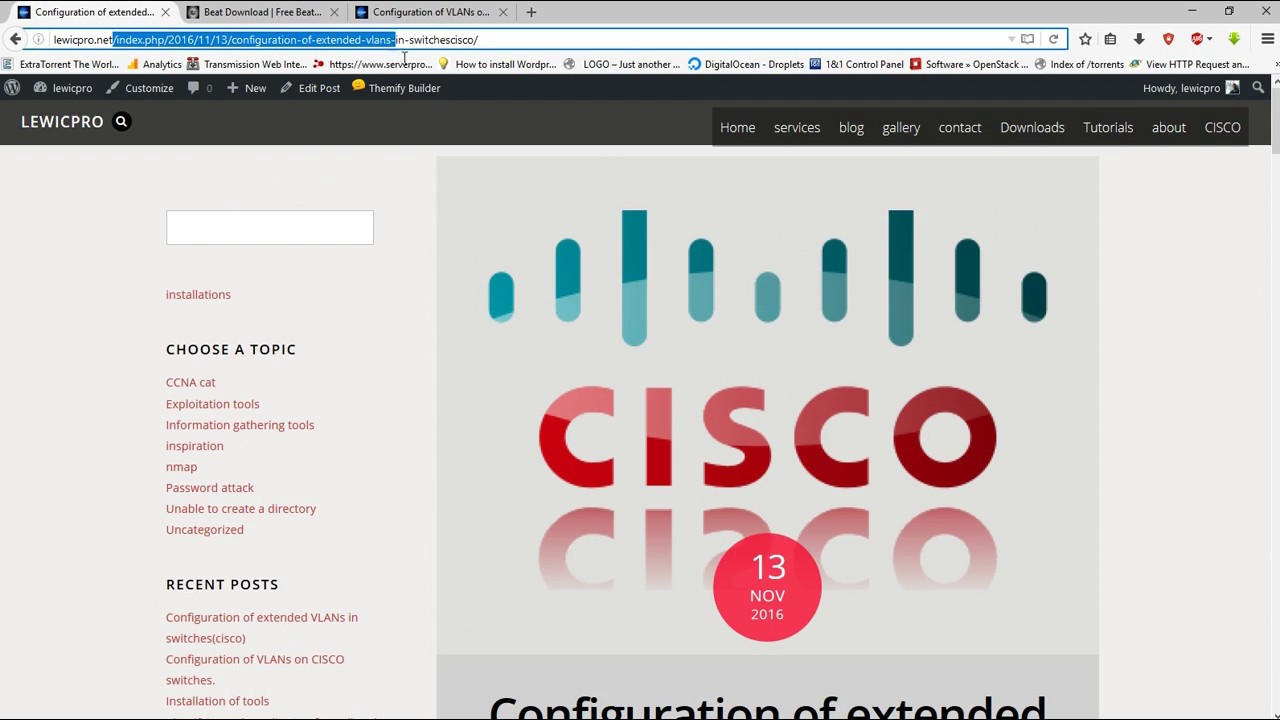
Task: Click the admin bar search magnifier icon
Action: coord(1258,88)
